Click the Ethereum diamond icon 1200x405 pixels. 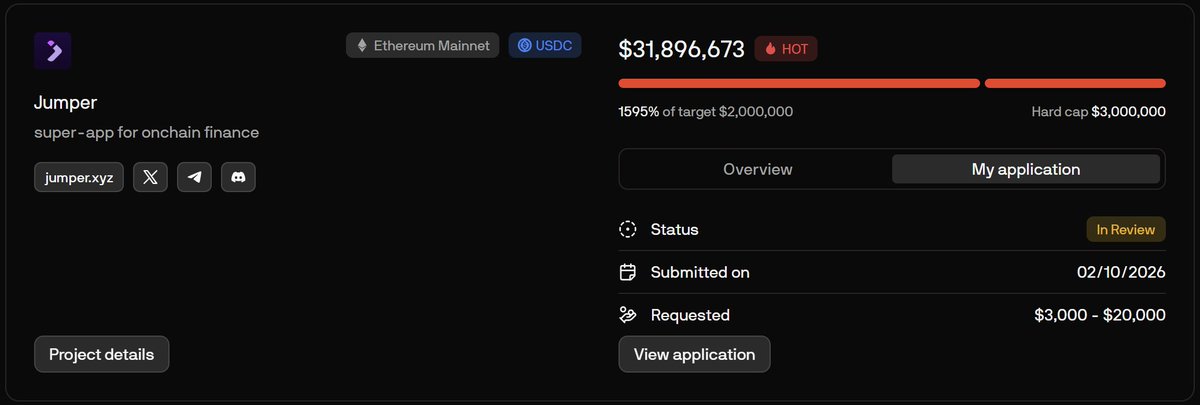pos(362,46)
